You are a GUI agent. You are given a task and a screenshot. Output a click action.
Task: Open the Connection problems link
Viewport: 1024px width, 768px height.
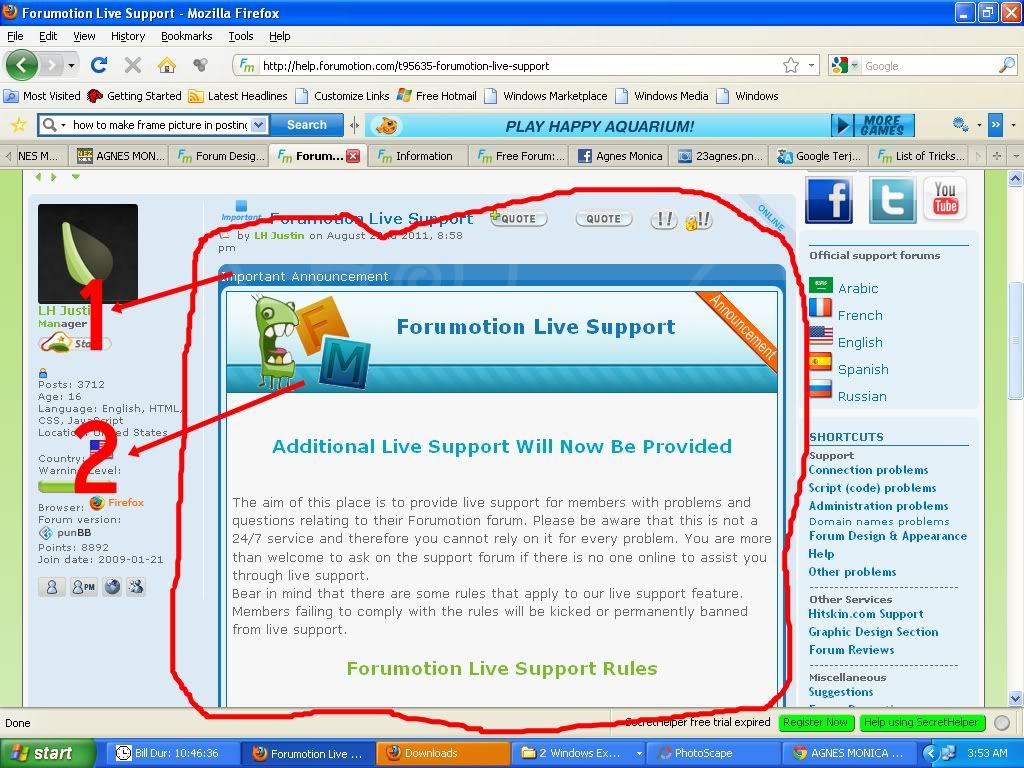[x=869, y=470]
